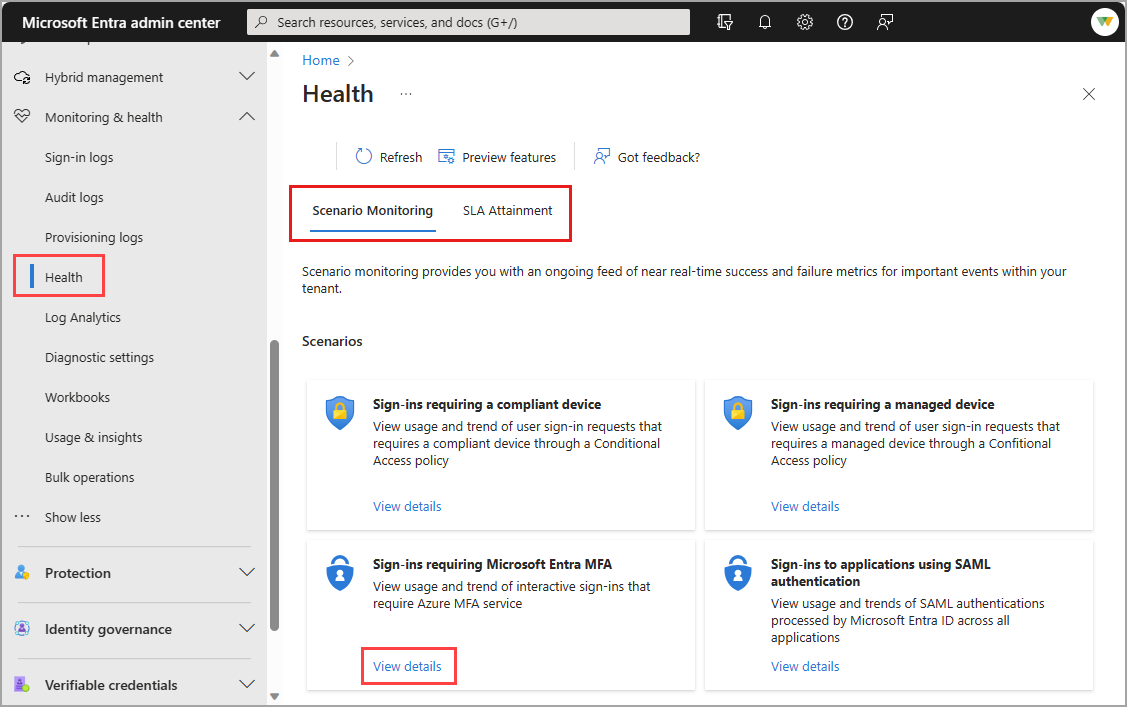This screenshot has width=1127, height=707.
Task: View details for Microsoft Entra MFA sign-ins
Action: click(x=407, y=666)
